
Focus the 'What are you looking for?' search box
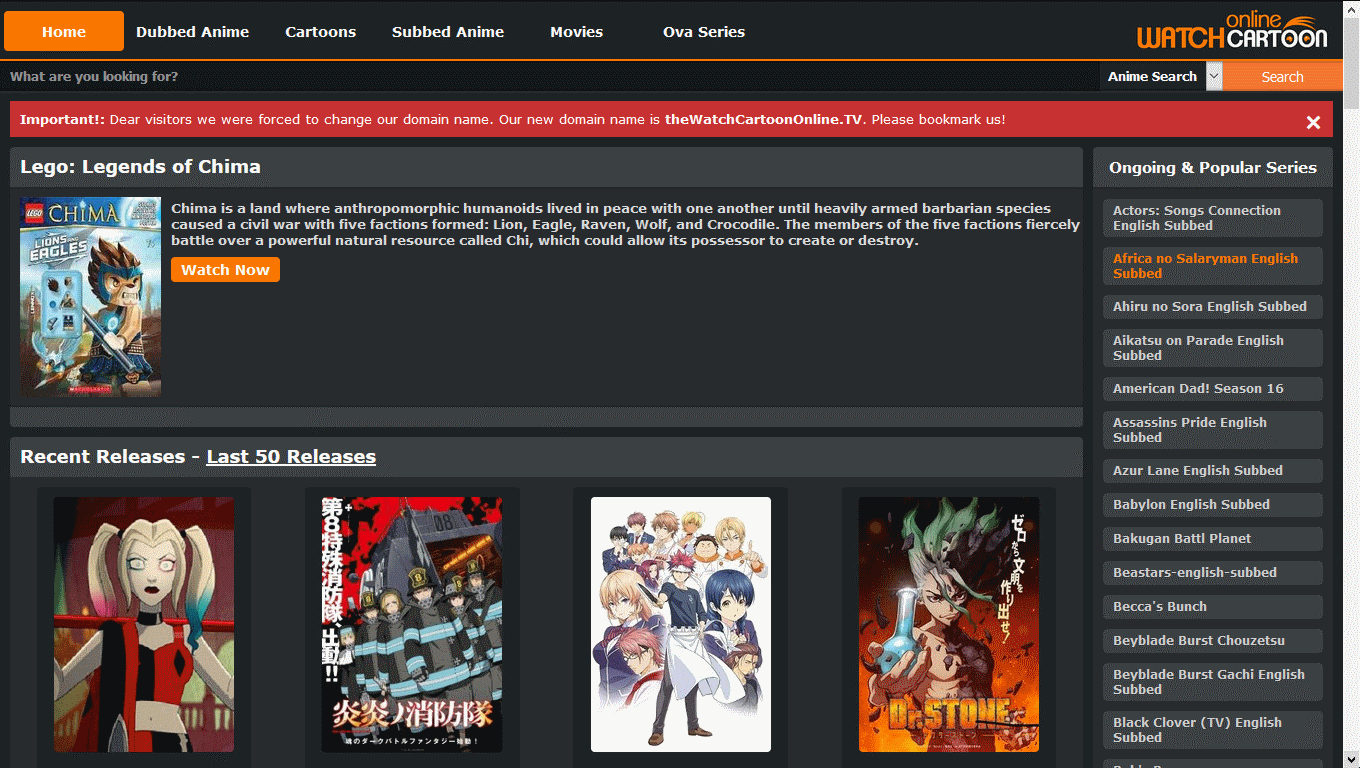(x=550, y=76)
